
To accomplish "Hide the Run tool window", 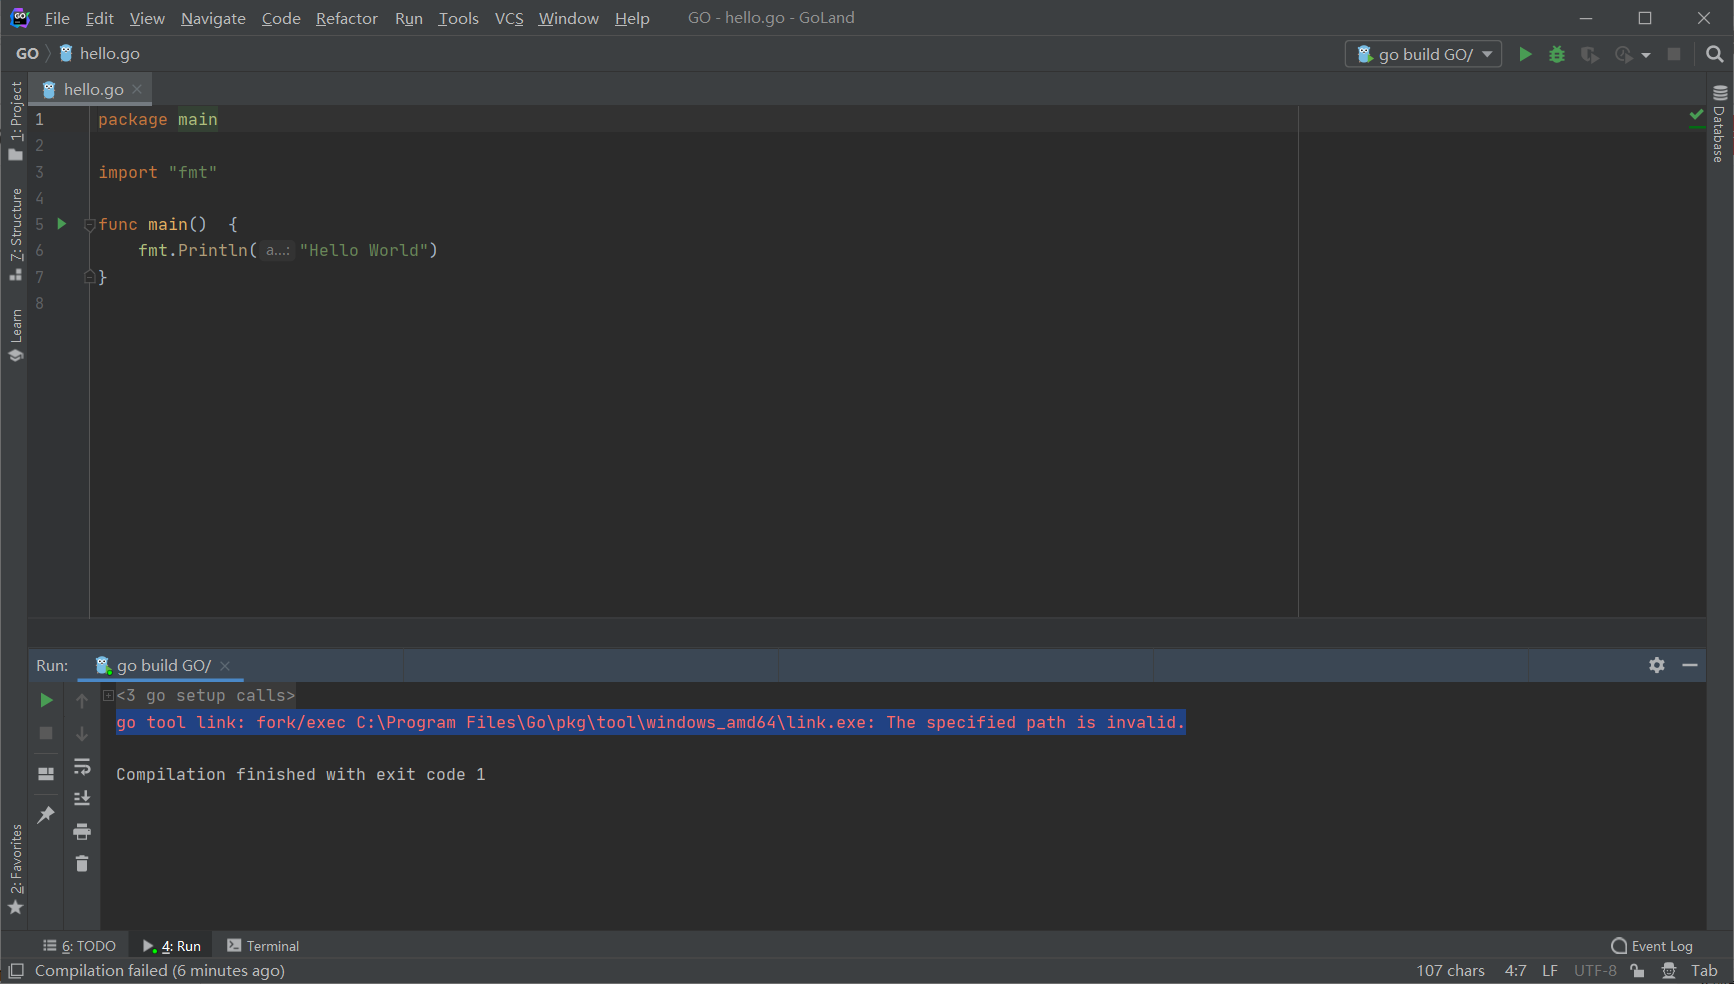I will click(x=1690, y=665).
